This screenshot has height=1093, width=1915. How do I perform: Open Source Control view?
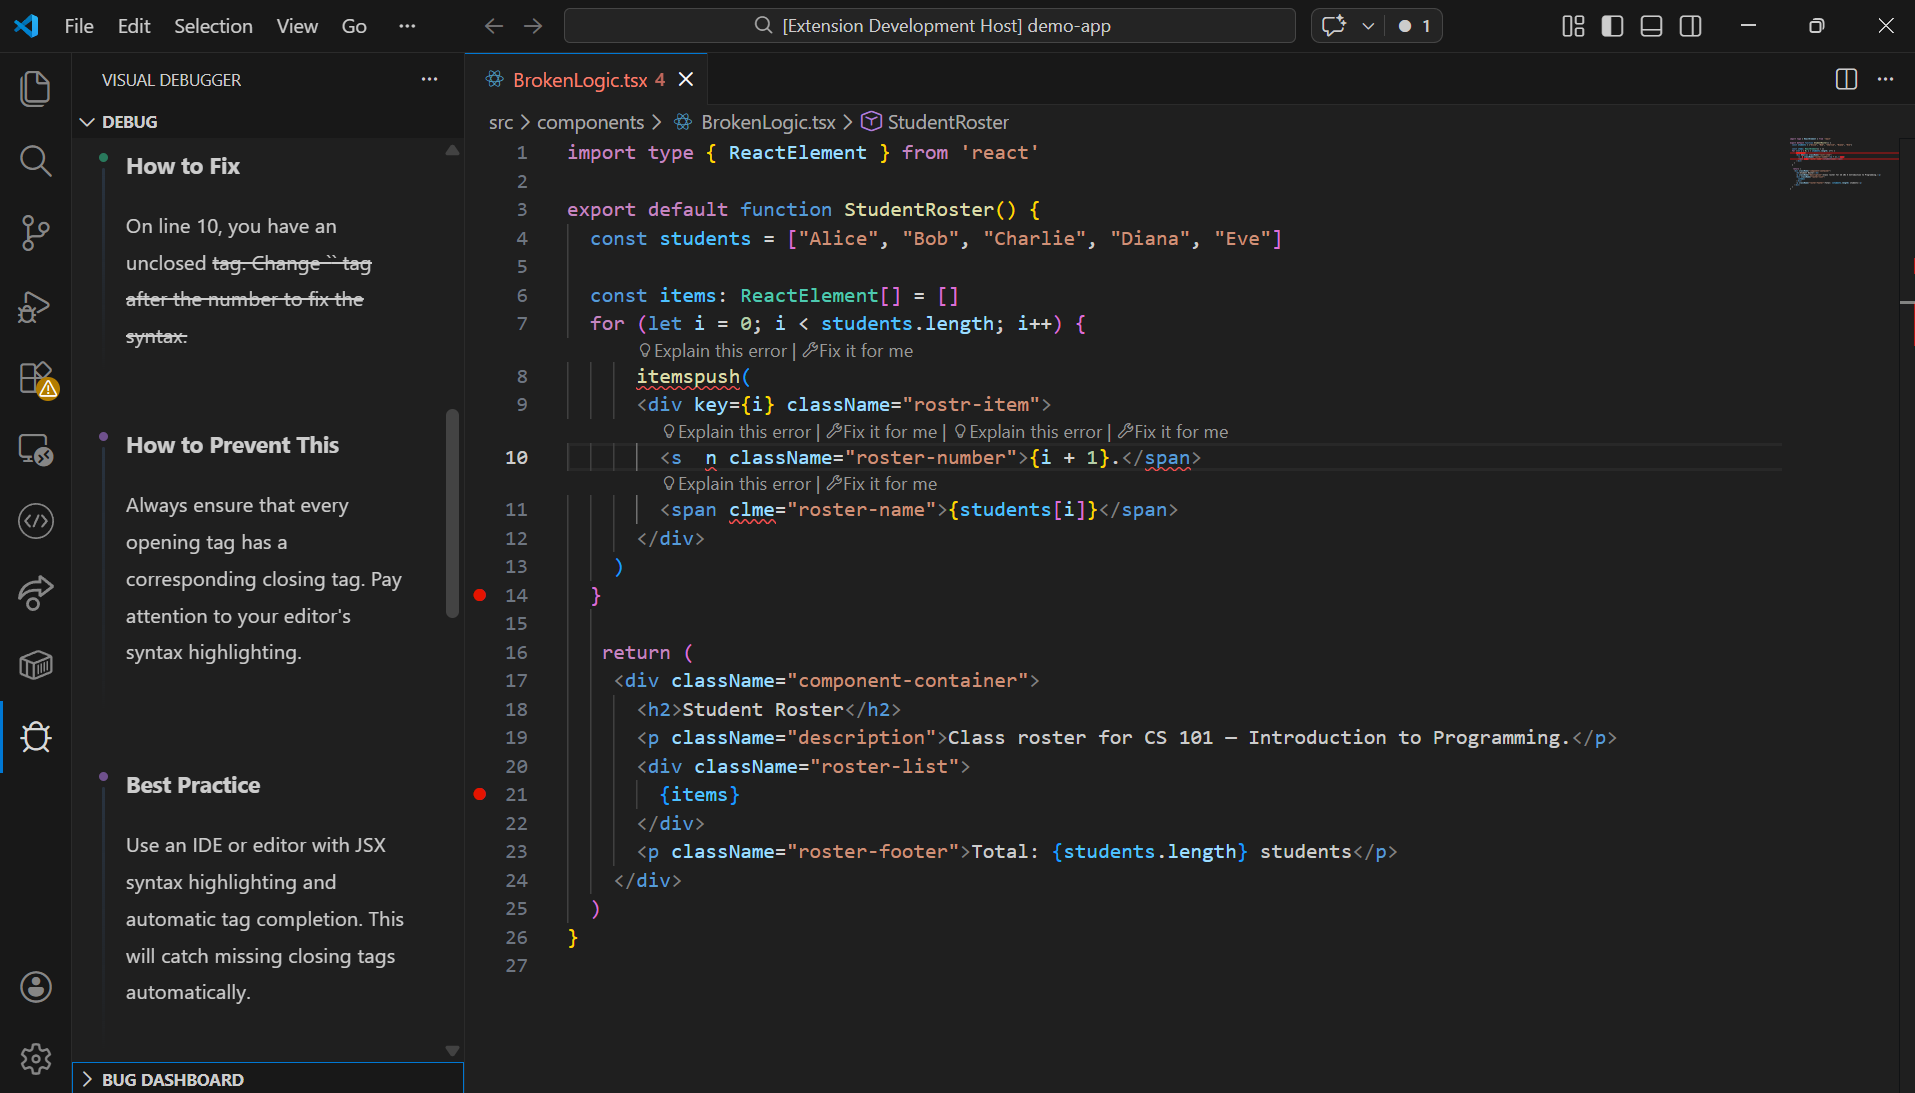point(36,233)
